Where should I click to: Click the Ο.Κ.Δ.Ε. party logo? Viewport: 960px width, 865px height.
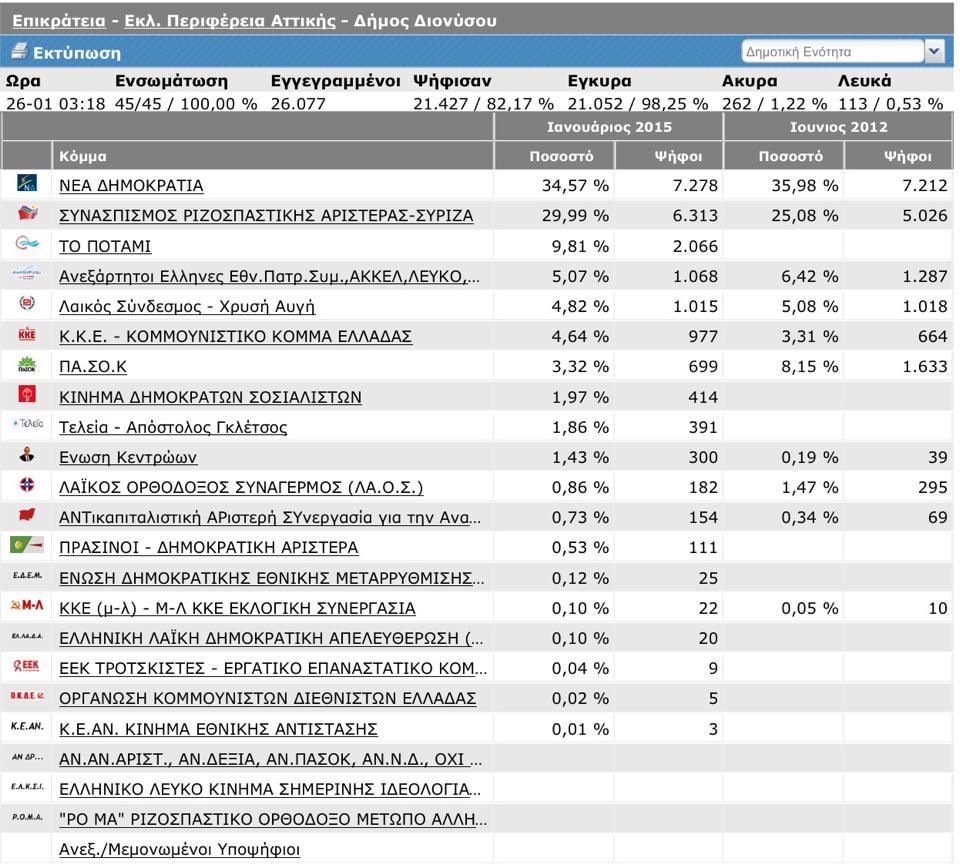pyautogui.click(x=28, y=695)
